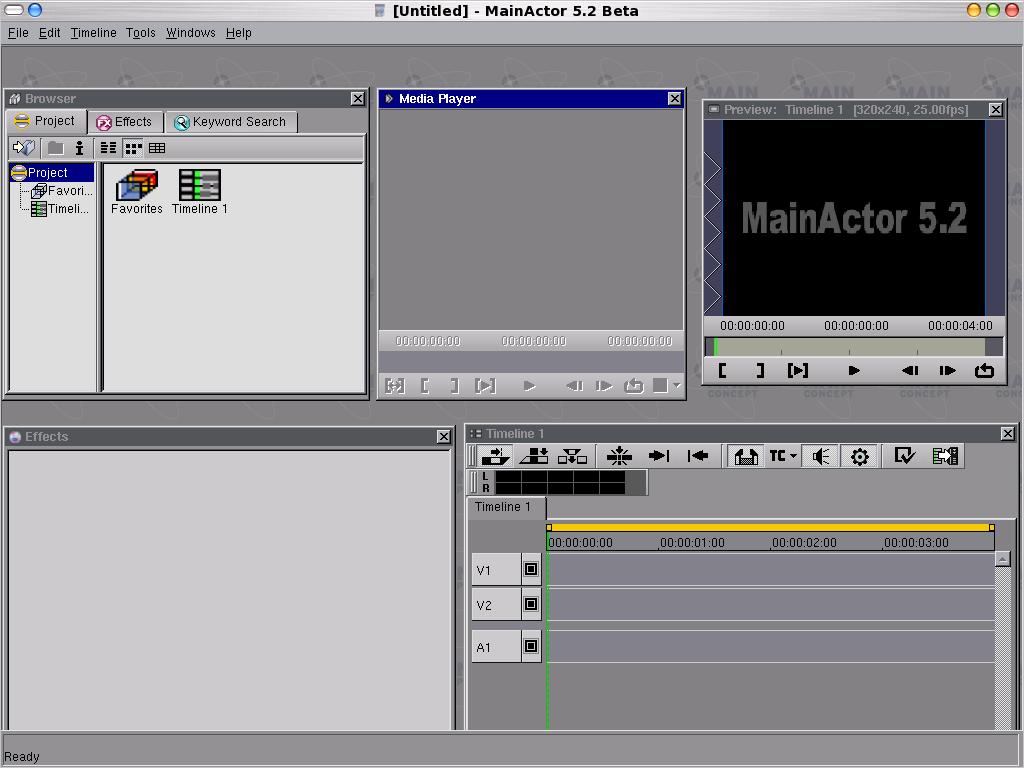Click the first icon in Media Player controls
The width and height of the screenshot is (1024, 768).
click(394, 386)
